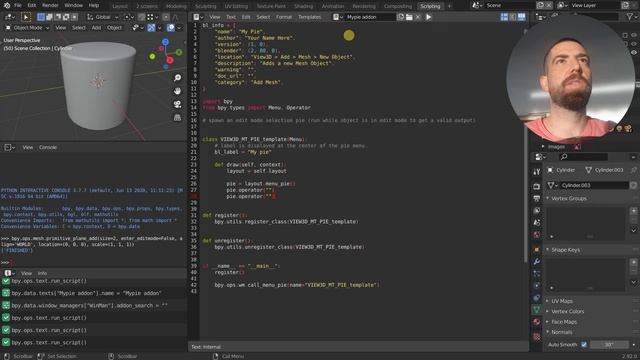
Task: Open the Global transform orientation dropdown
Action: click(x=103, y=17)
